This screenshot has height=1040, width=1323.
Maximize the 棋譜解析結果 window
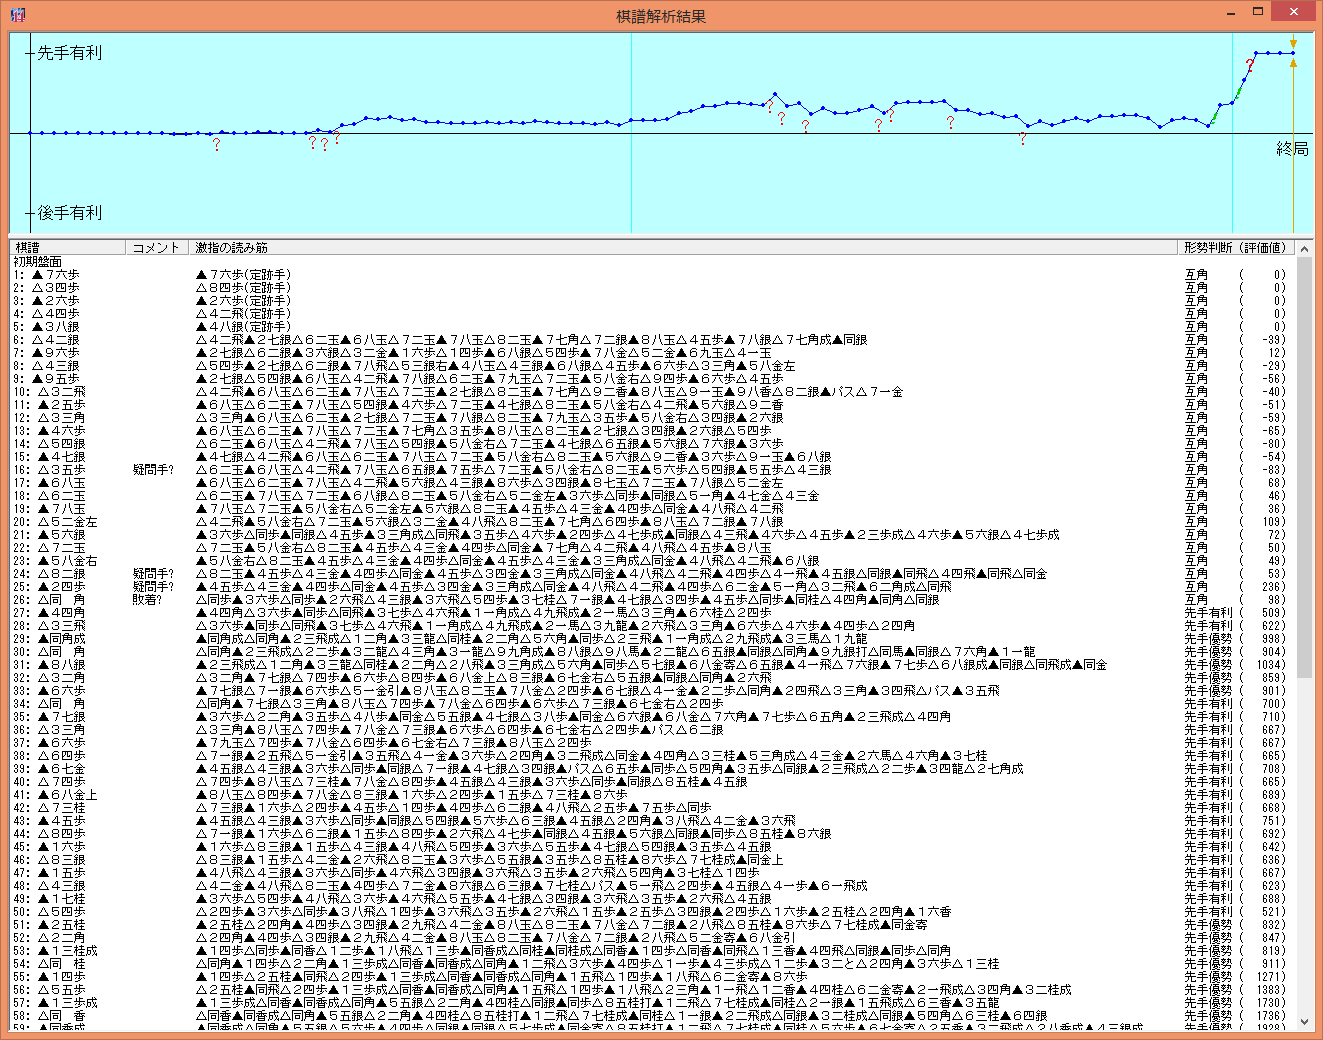[x=1257, y=13]
